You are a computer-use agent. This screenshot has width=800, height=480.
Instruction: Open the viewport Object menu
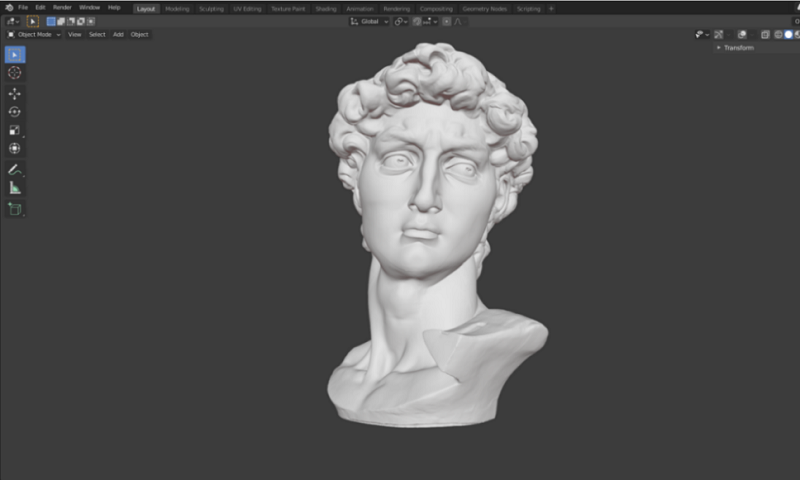click(x=139, y=35)
